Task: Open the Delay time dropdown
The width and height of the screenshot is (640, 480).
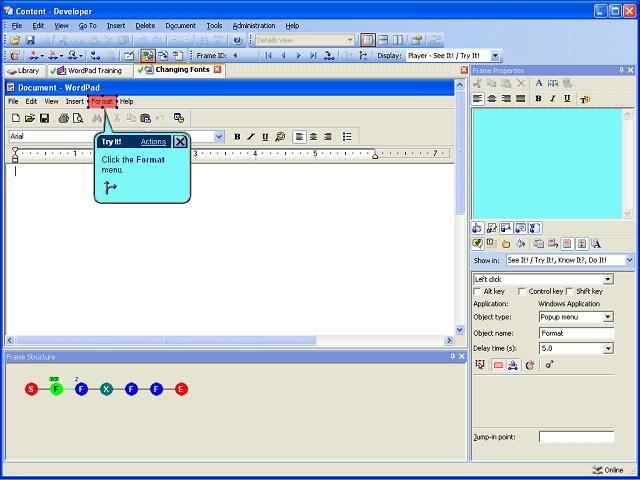Action: (x=608, y=349)
